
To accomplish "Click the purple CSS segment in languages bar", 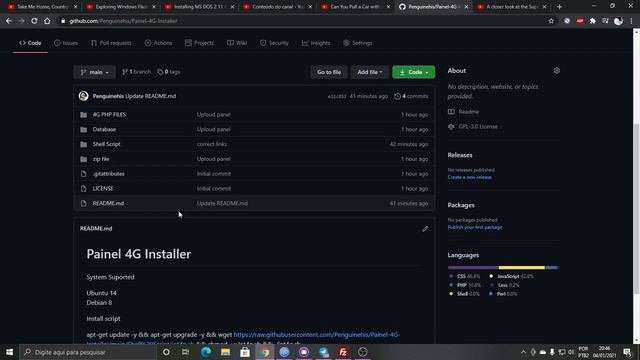I will [473, 268].
